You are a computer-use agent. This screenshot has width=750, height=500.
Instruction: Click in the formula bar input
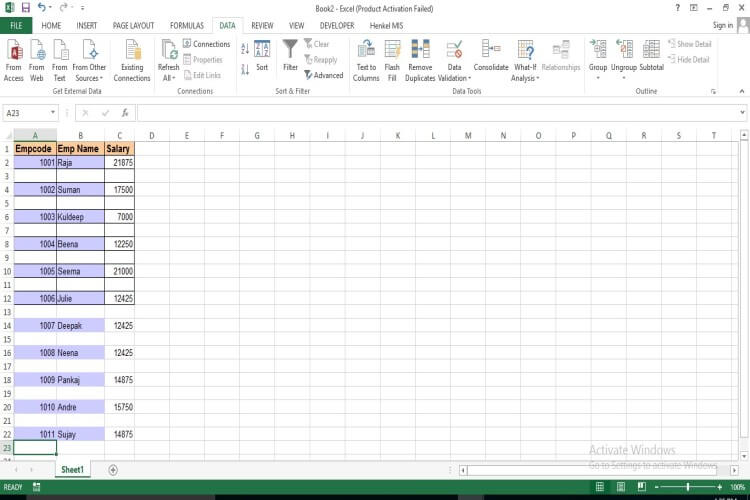(438, 113)
